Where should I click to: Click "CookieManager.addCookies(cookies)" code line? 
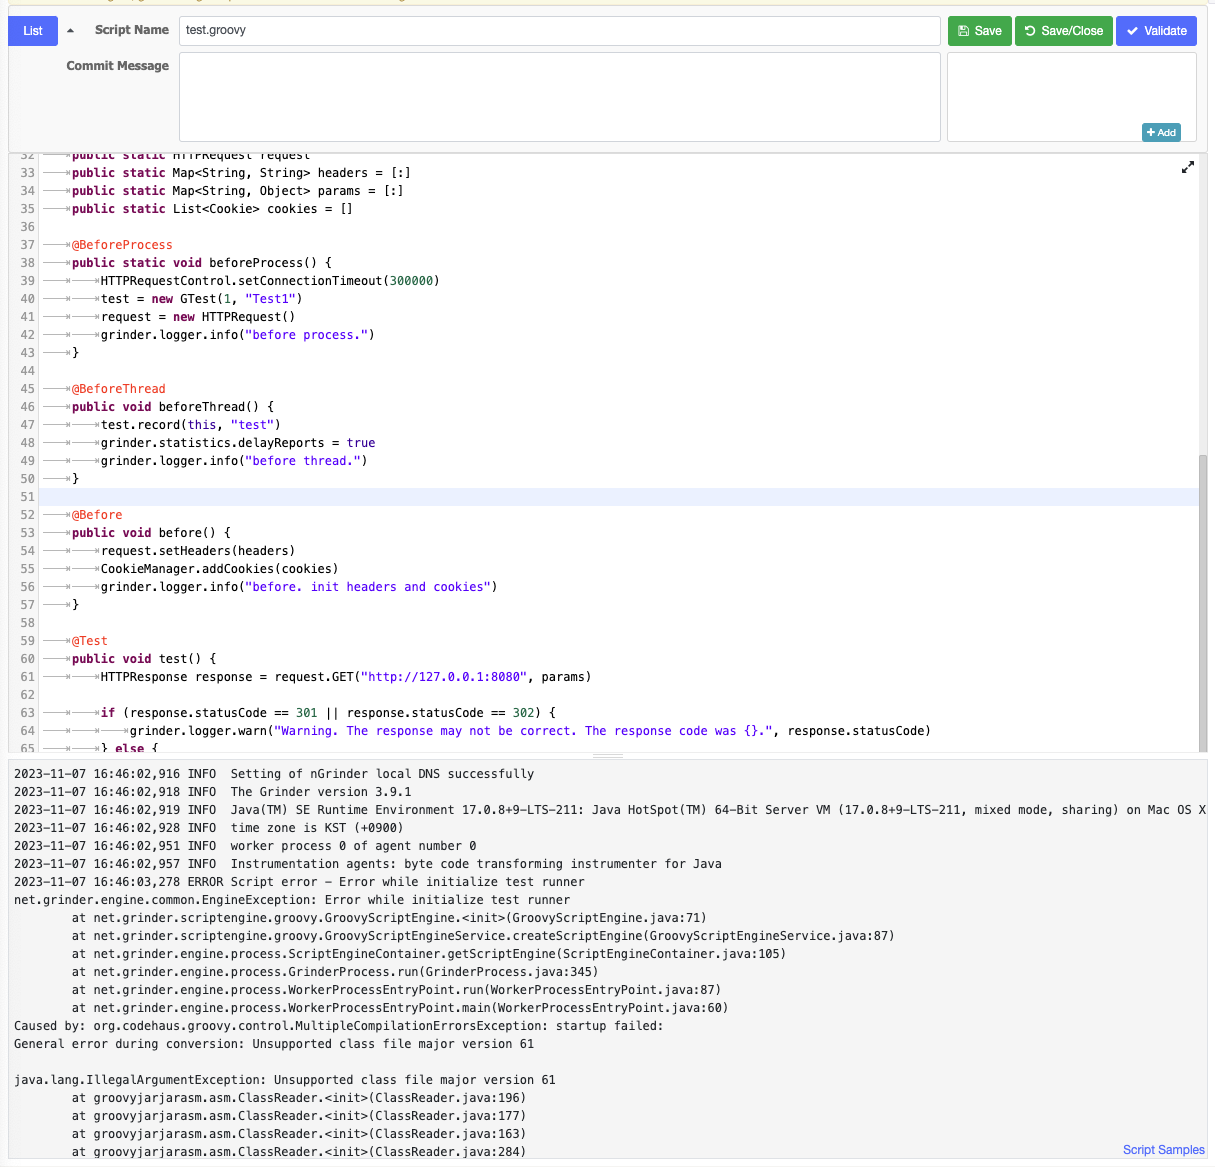pos(219,569)
